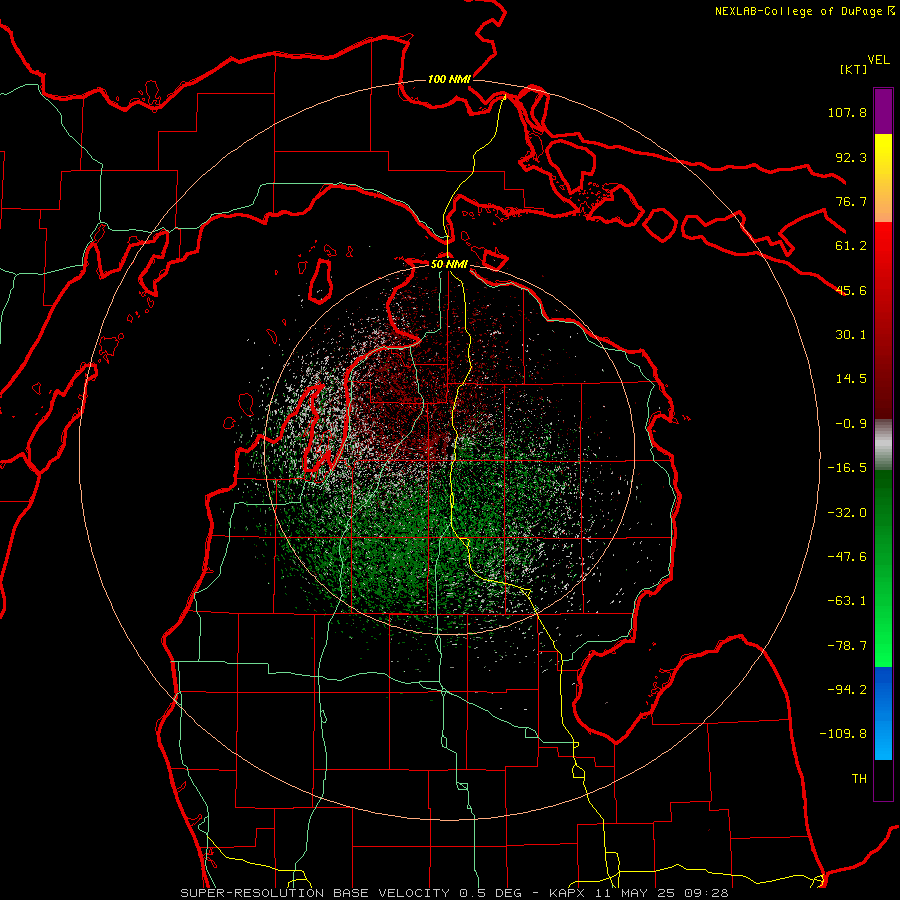Click the -94.2 velocity scale value
This screenshot has width=900, height=900.
[x=847, y=690]
